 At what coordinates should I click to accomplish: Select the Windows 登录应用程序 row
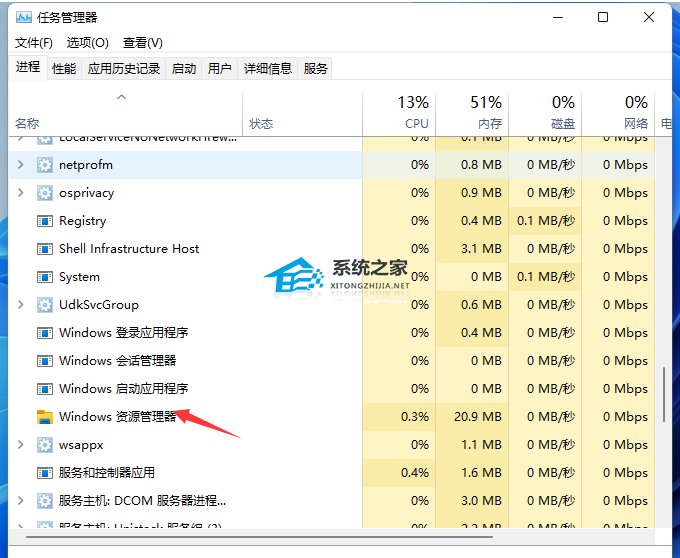coord(123,333)
